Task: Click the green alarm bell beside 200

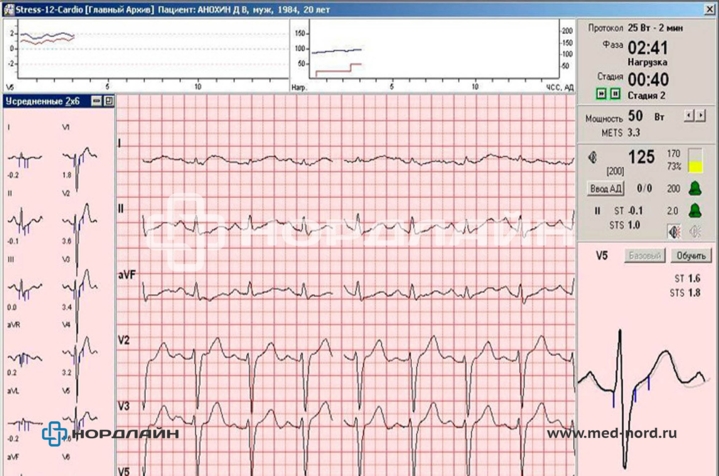Action: coord(695,188)
